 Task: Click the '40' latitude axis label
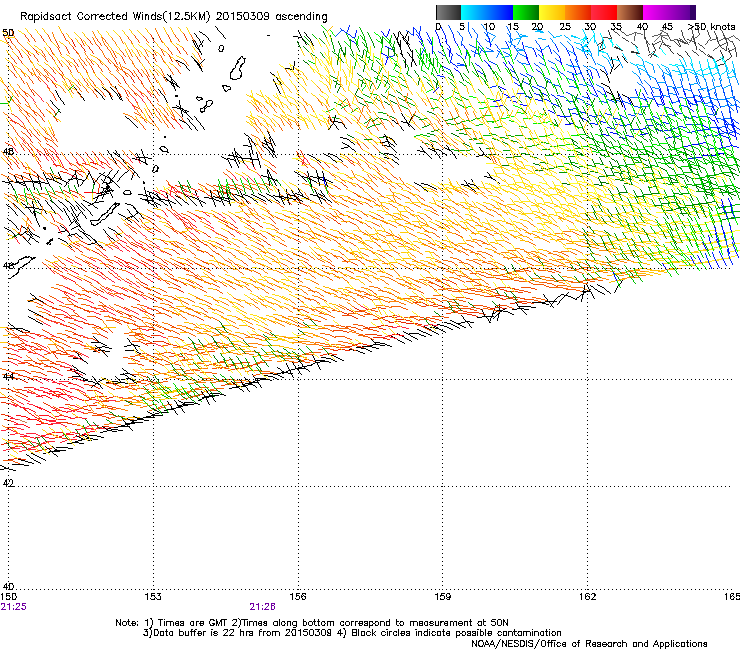tap(8, 586)
